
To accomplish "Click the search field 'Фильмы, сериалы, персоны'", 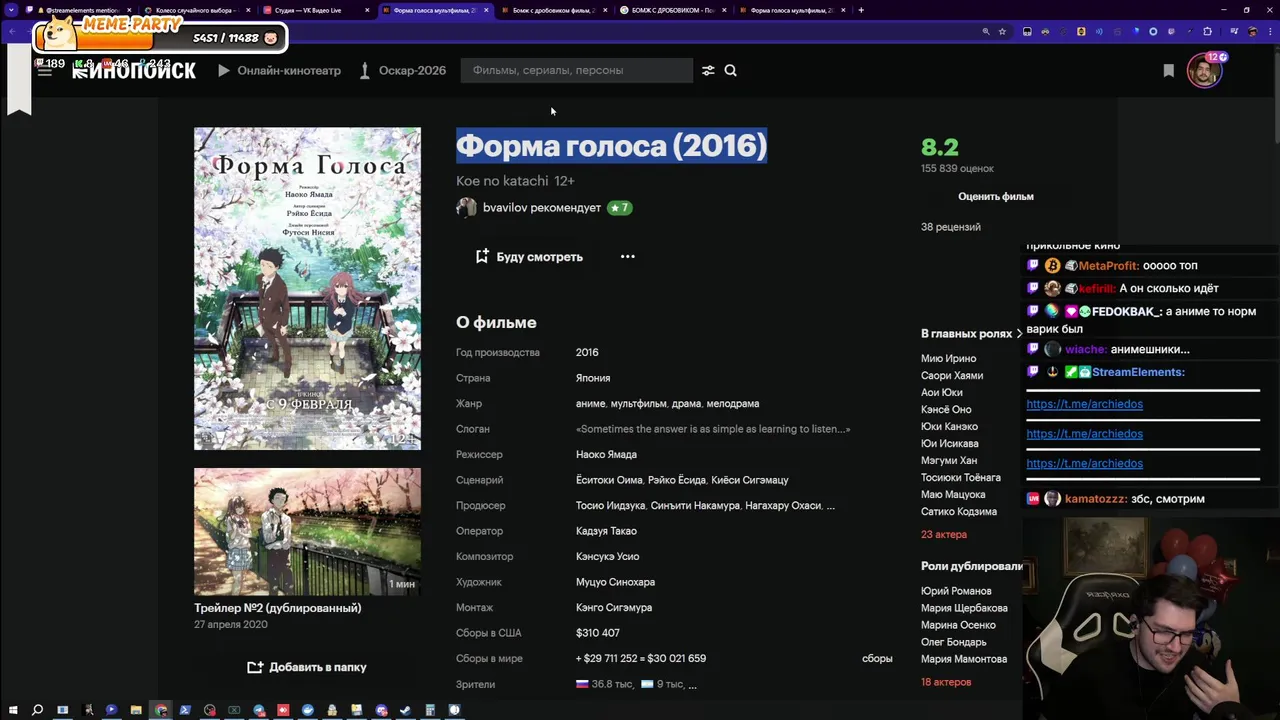I will click(576, 70).
